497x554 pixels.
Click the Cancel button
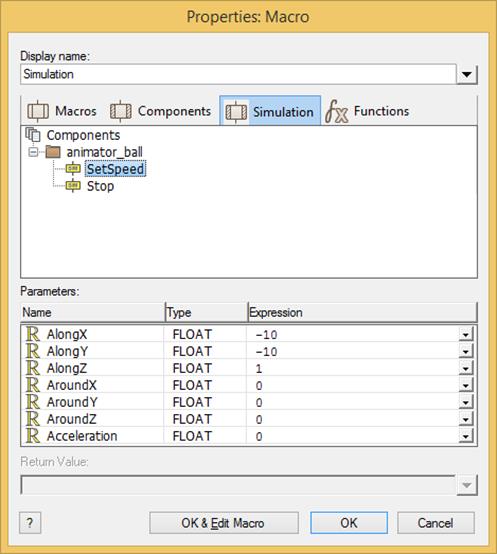(436, 523)
